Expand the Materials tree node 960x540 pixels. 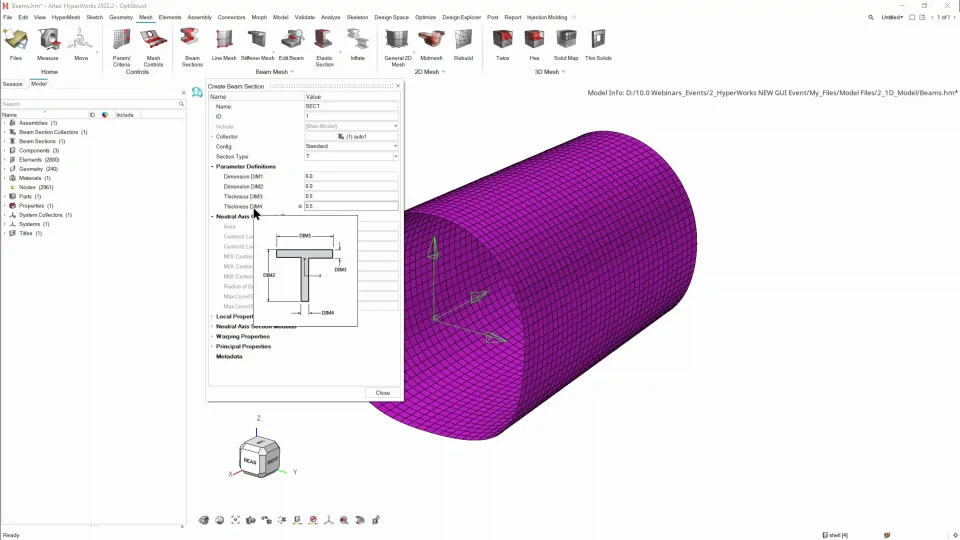click(5, 178)
